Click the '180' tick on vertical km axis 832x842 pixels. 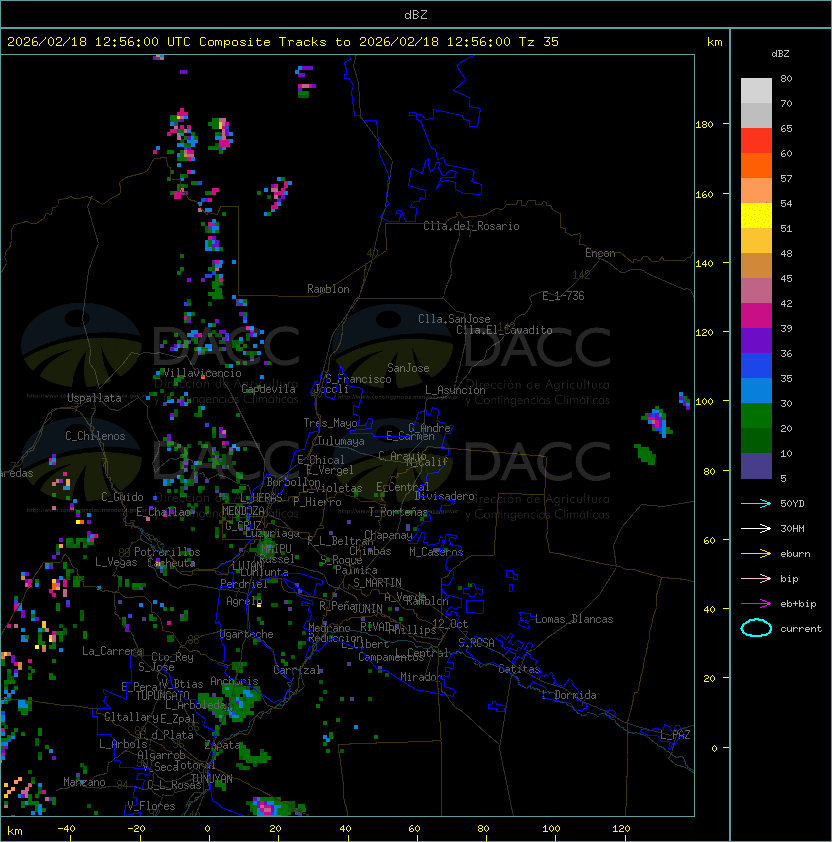[x=704, y=125]
